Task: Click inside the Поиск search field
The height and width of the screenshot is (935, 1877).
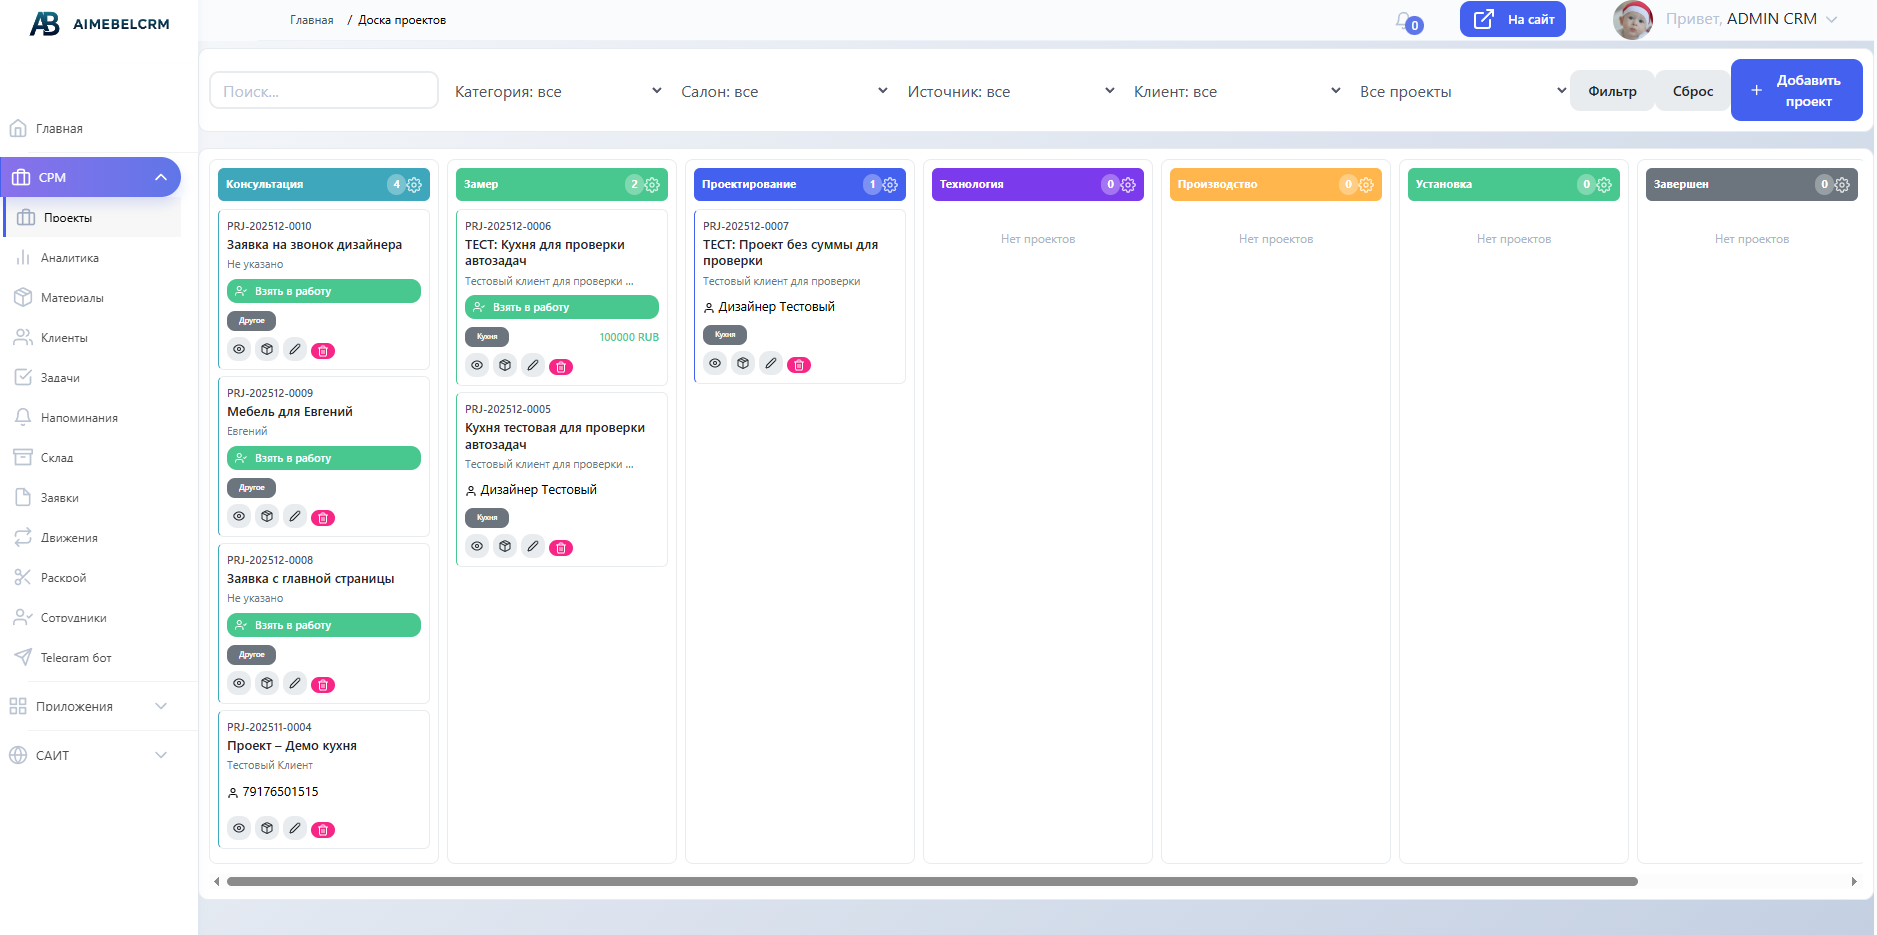Action: (x=323, y=90)
